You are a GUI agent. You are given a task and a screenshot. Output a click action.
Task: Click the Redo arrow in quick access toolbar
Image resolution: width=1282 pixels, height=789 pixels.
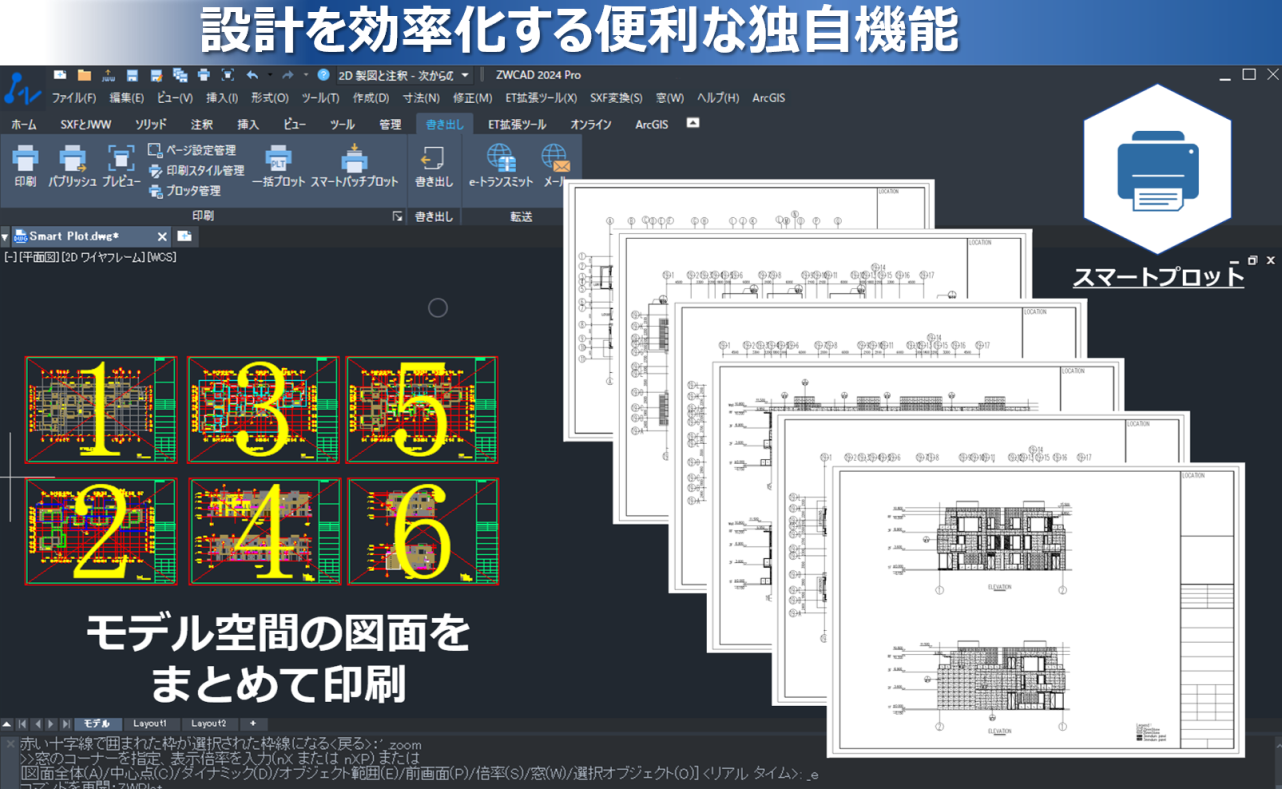click(x=287, y=75)
